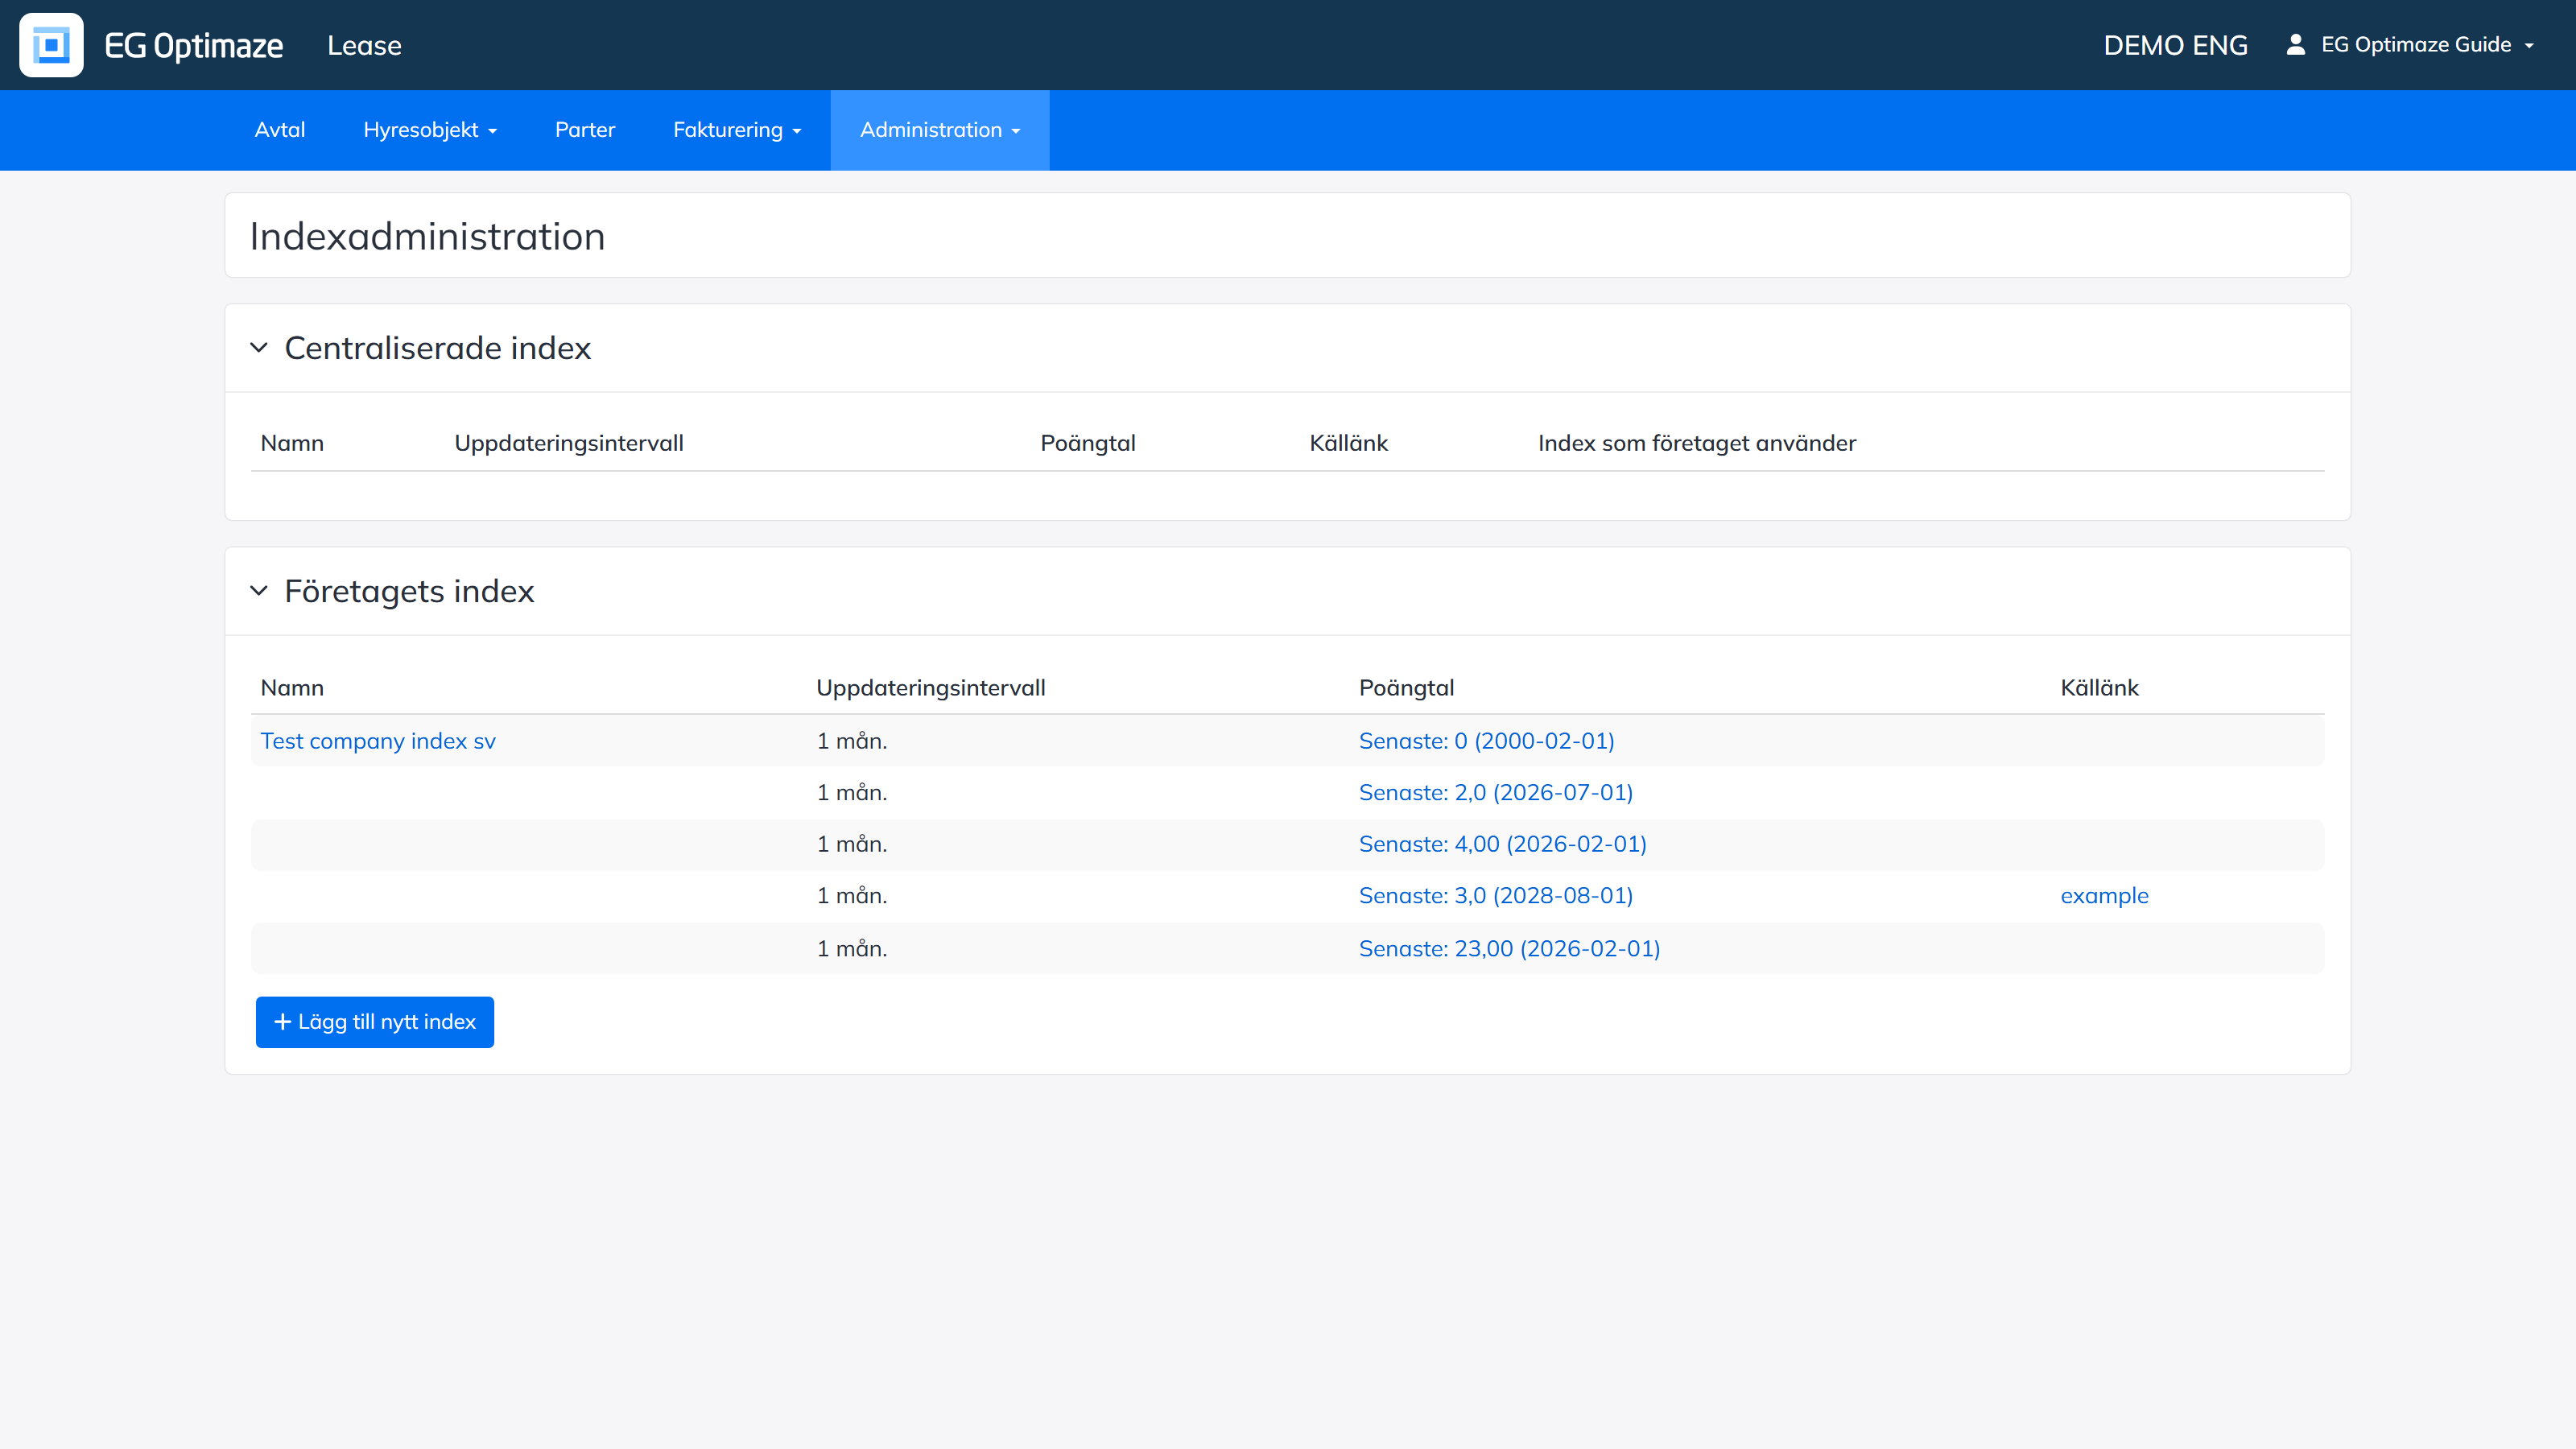Click Uppdateringsintervall header in Centraliserade index table

[x=569, y=444]
